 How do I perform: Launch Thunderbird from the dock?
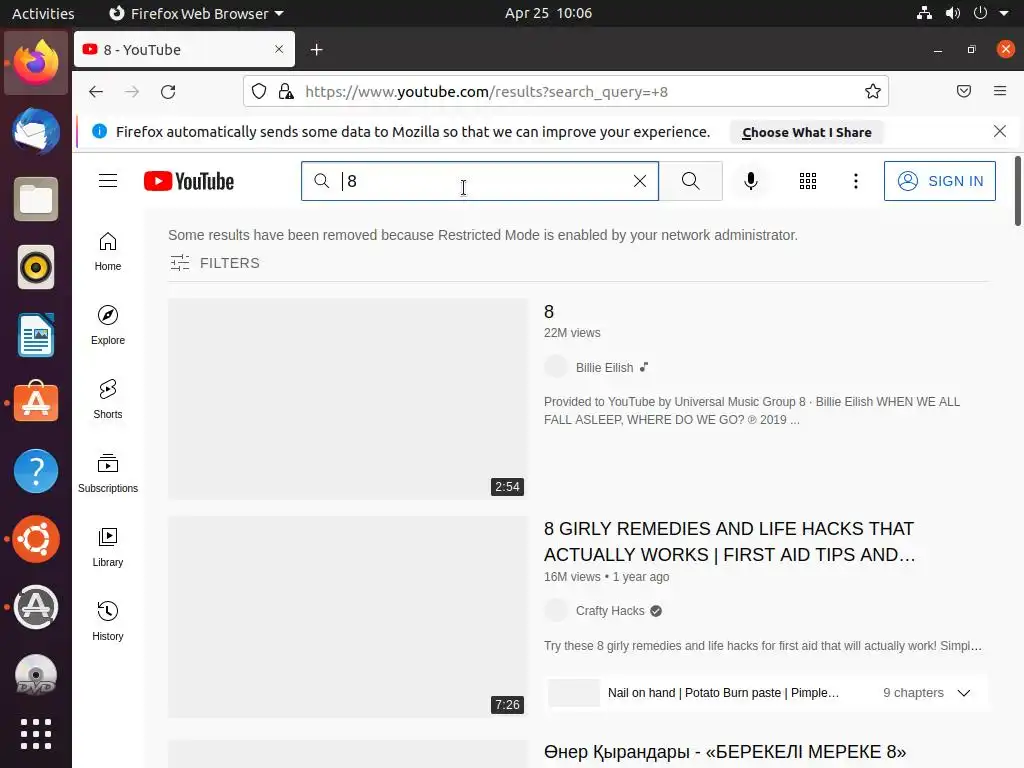36,131
